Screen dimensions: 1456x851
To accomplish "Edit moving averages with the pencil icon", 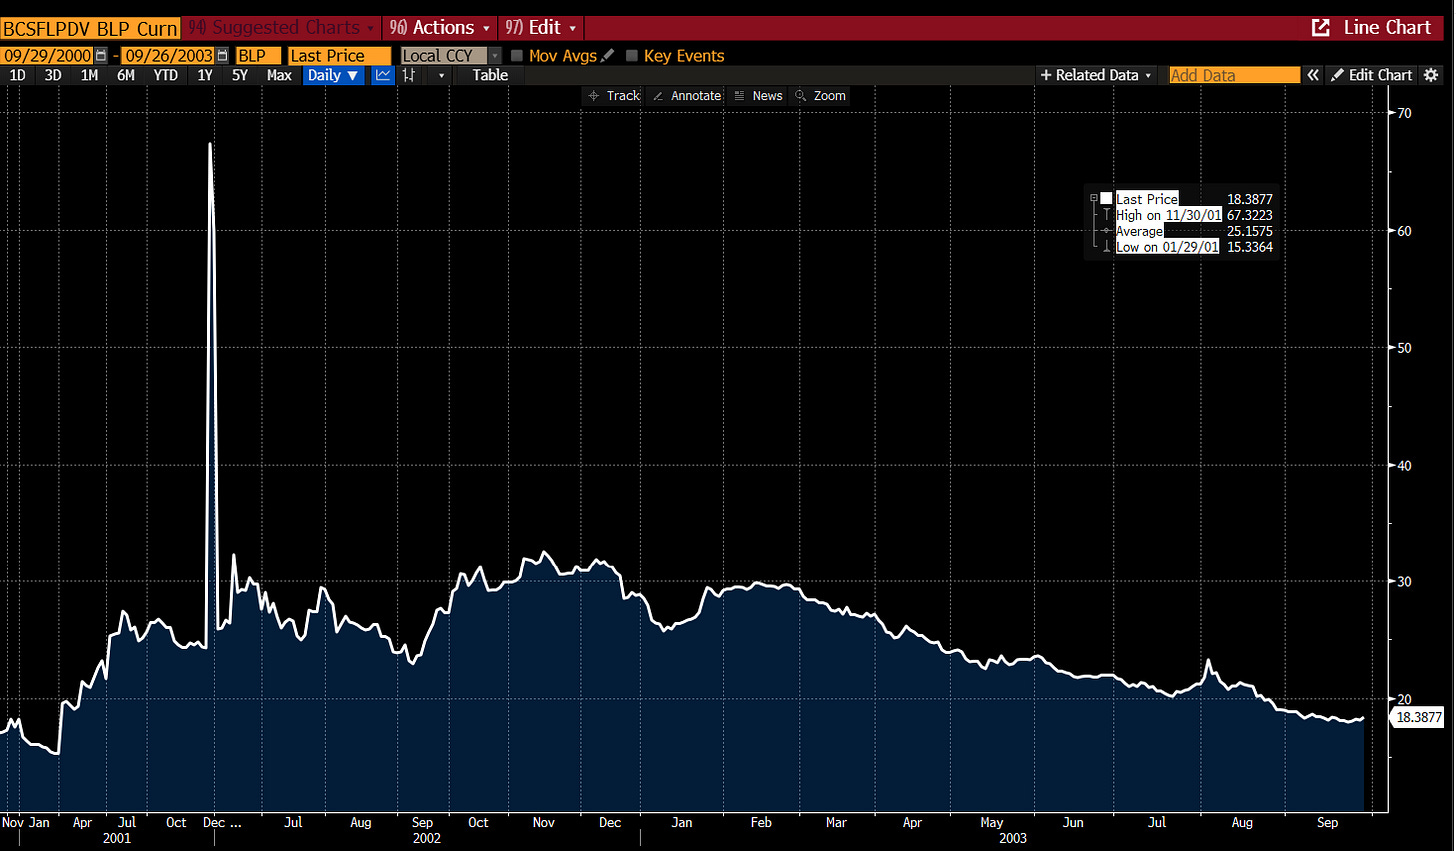I will [607, 56].
